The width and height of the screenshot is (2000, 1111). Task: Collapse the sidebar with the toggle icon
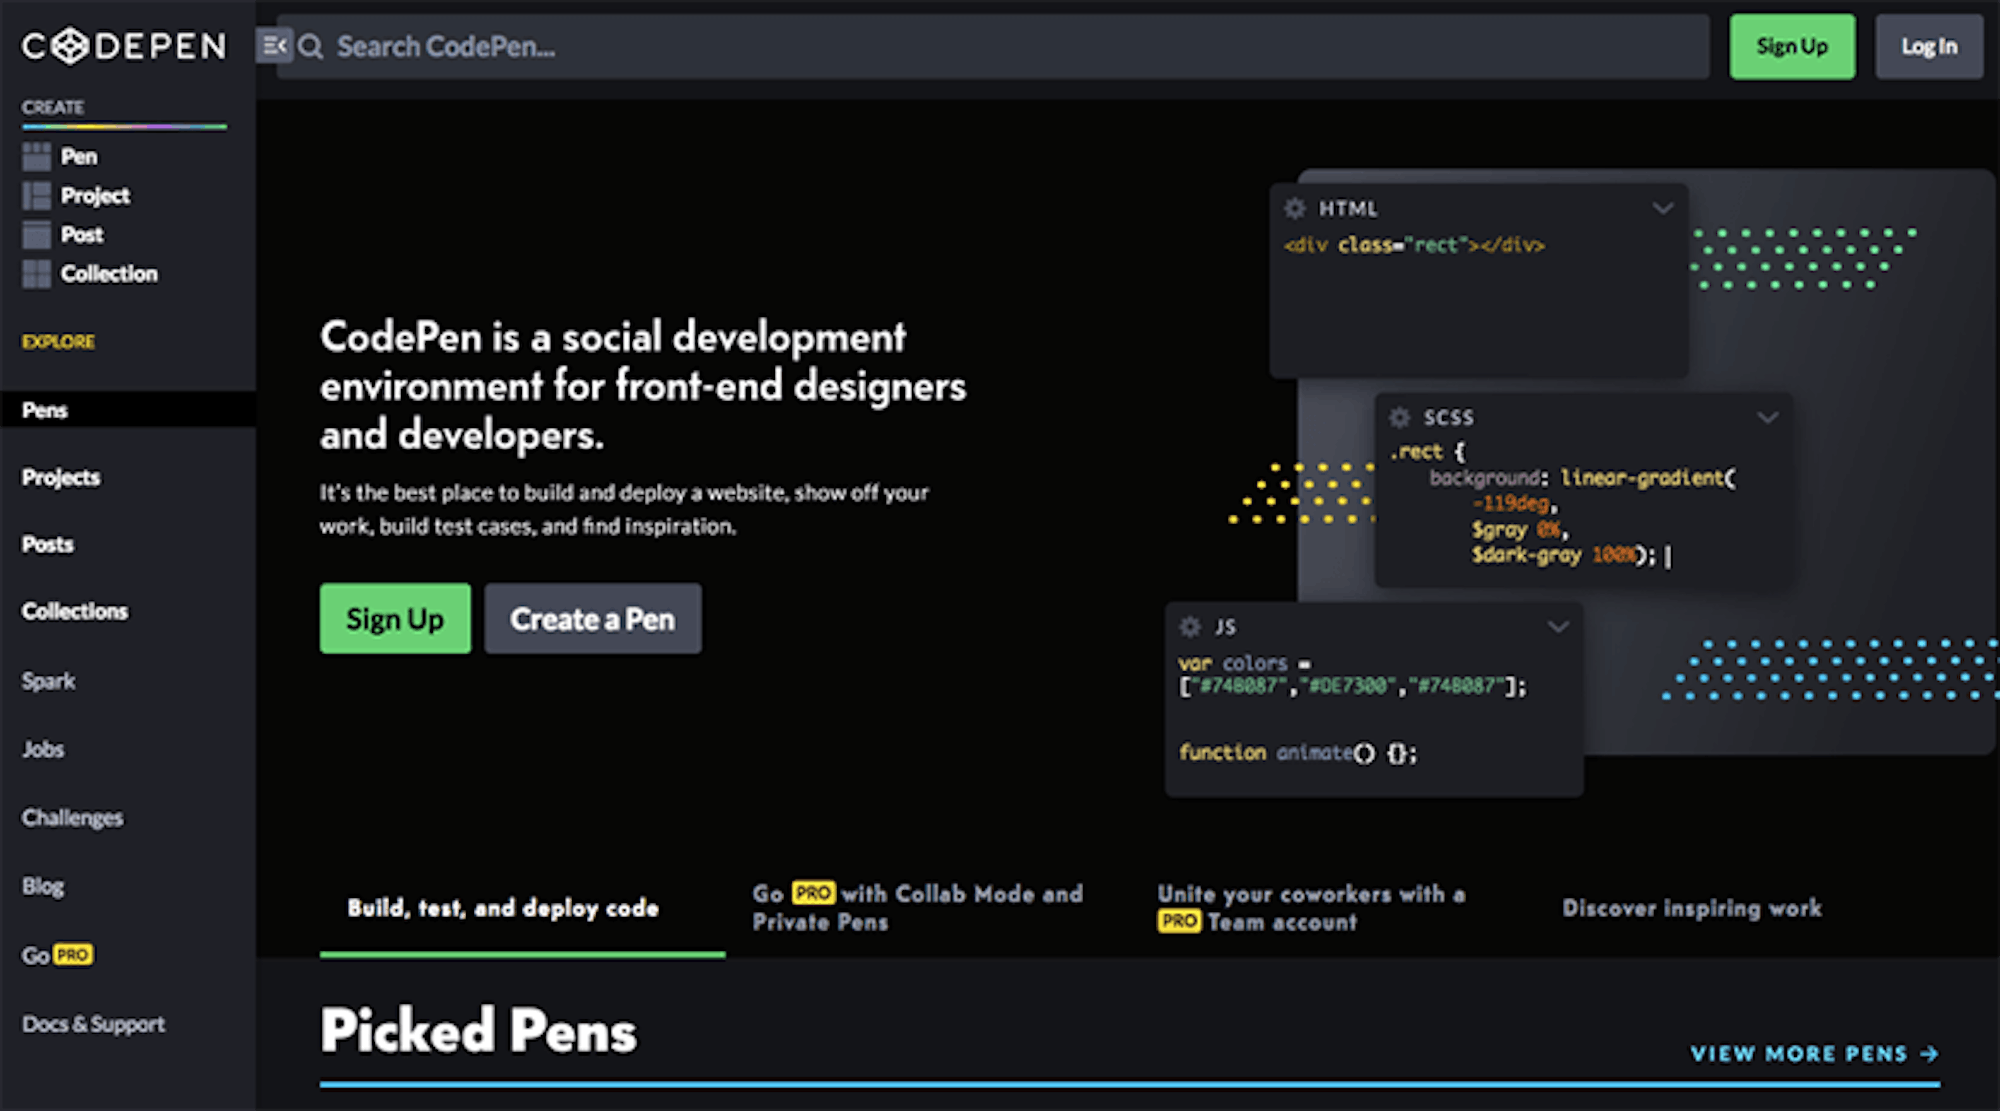click(274, 46)
